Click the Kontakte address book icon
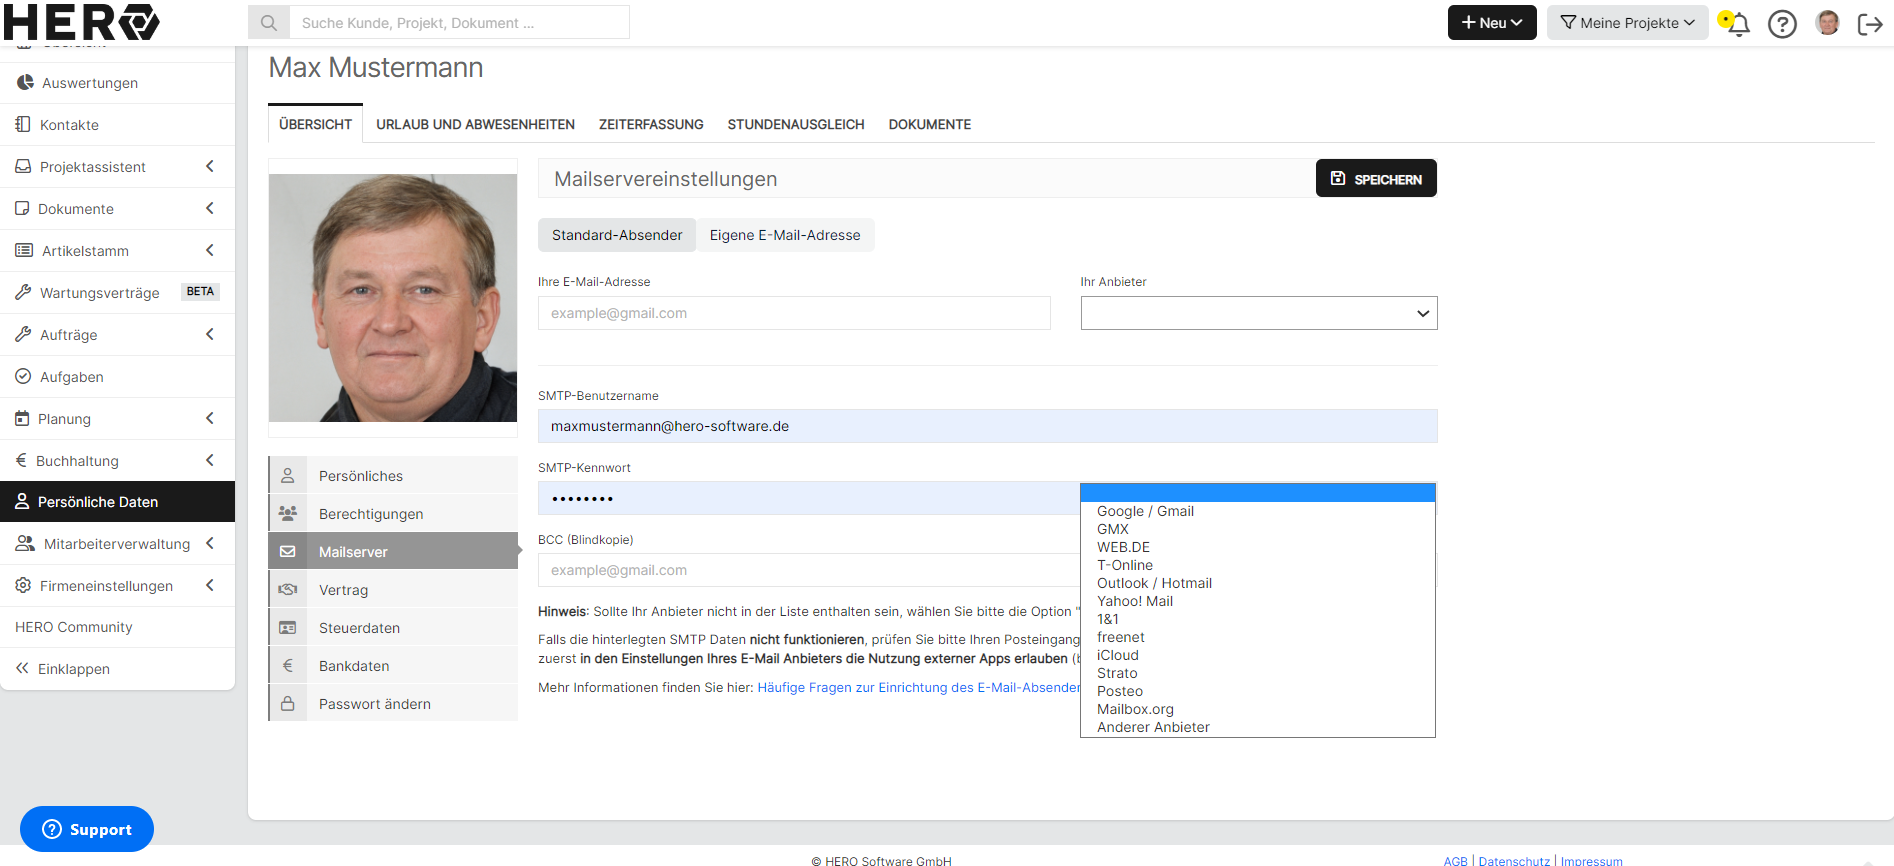 pyautogui.click(x=23, y=124)
